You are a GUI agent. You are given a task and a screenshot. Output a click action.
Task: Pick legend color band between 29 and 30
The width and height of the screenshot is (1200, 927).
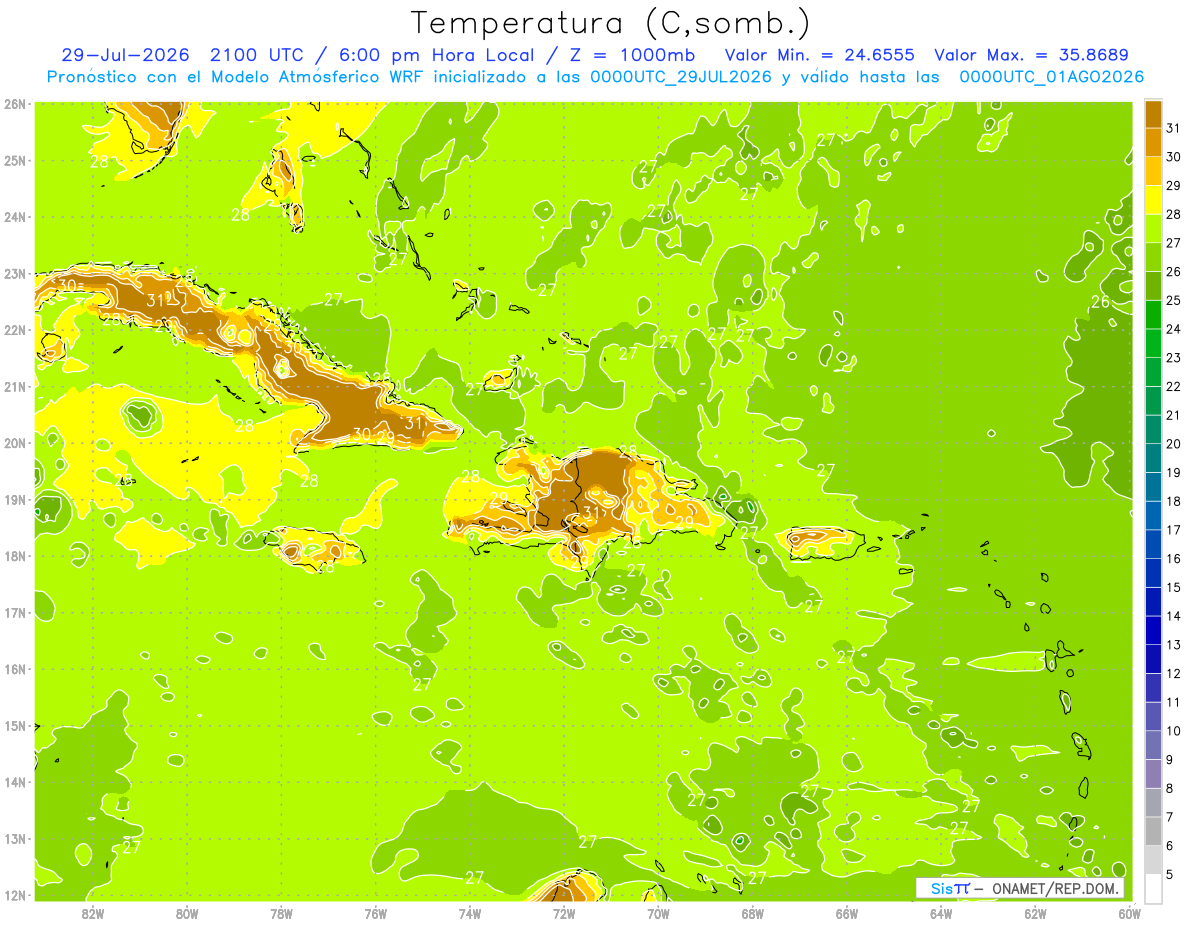(1153, 171)
